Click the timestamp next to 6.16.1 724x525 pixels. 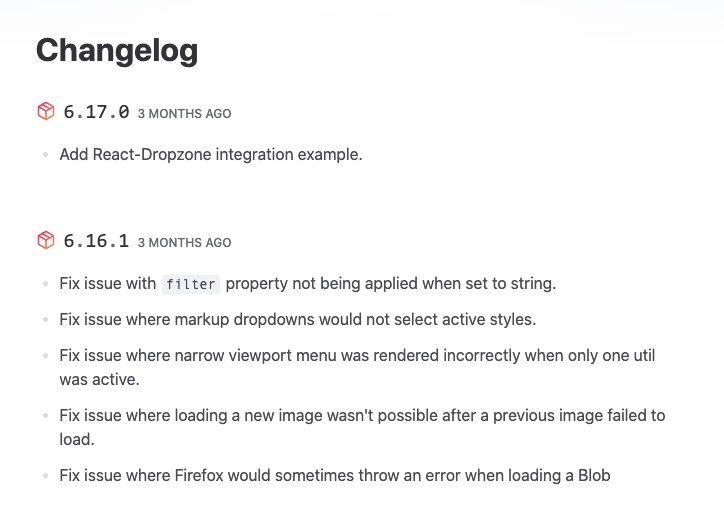pos(184,242)
